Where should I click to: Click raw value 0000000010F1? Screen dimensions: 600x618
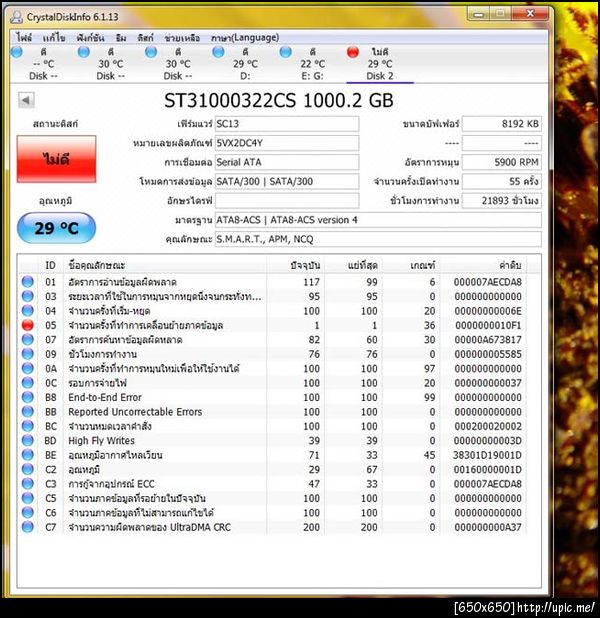488,325
